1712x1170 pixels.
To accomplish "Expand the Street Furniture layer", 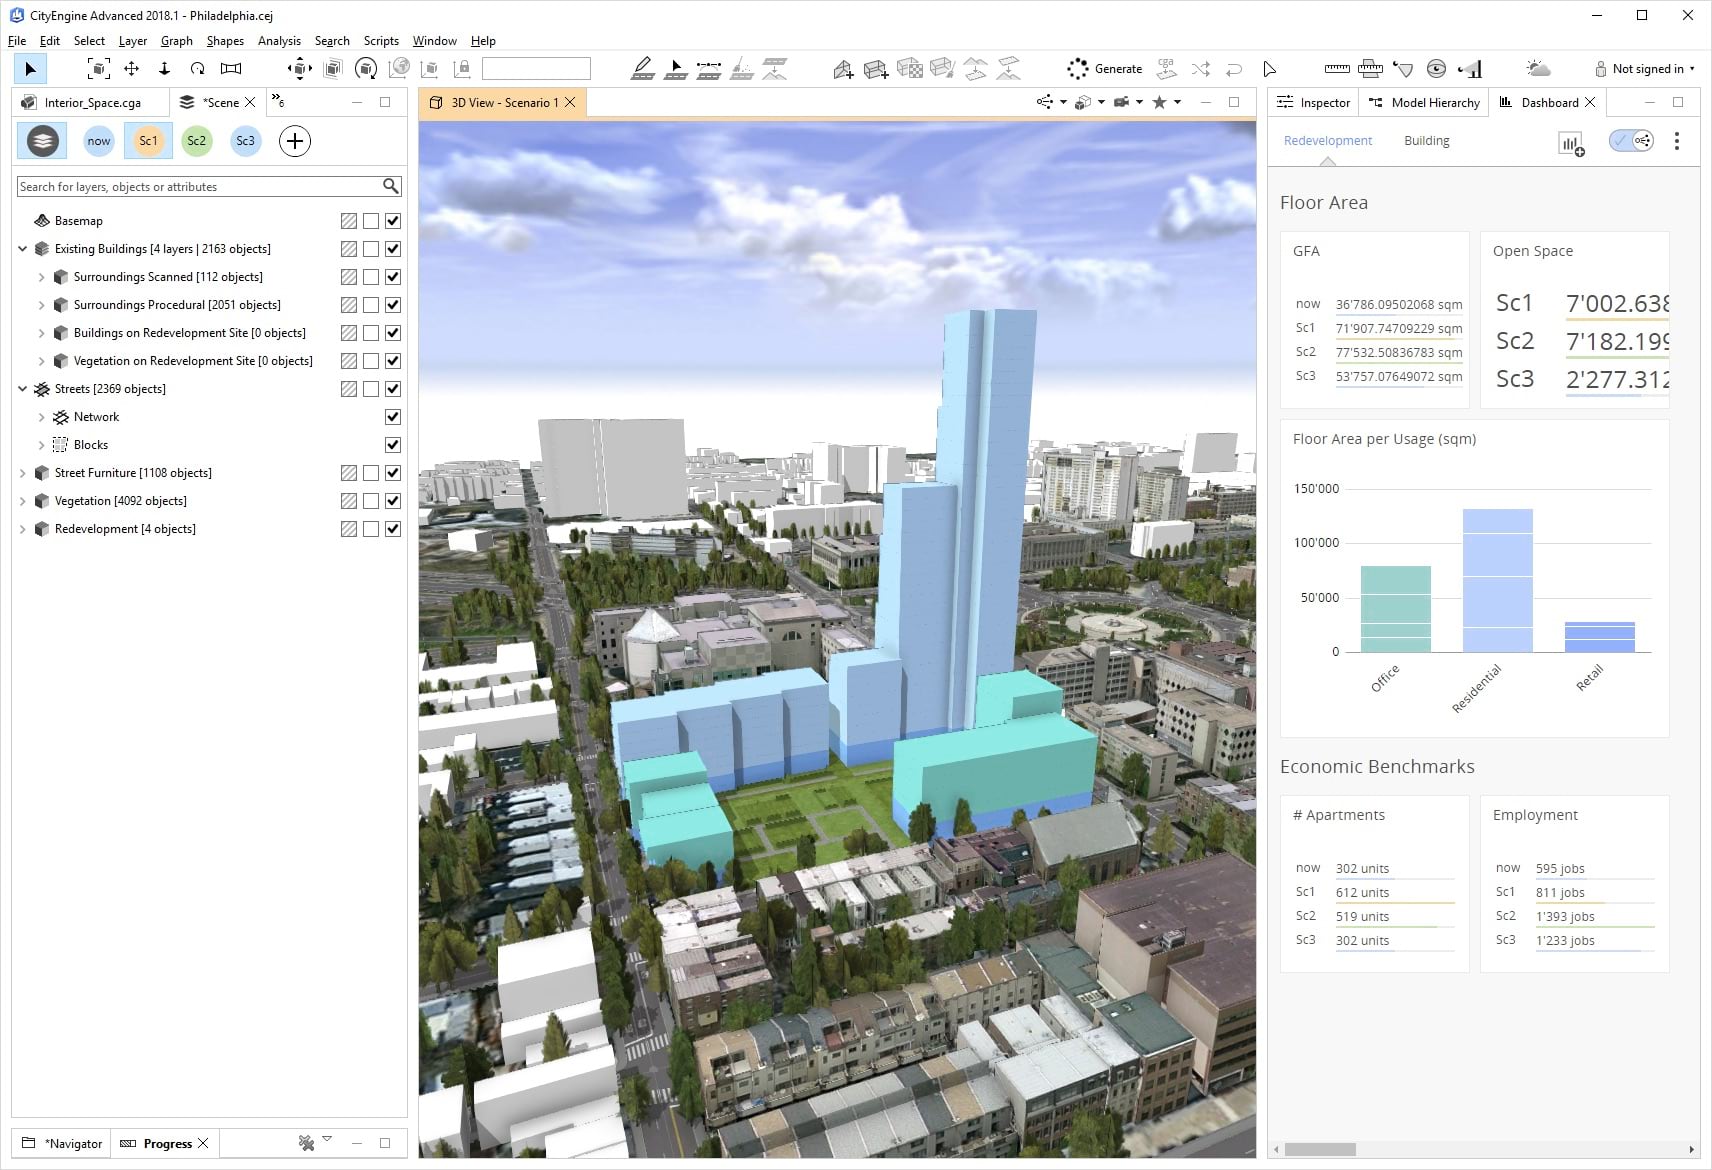I will pos(23,473).
